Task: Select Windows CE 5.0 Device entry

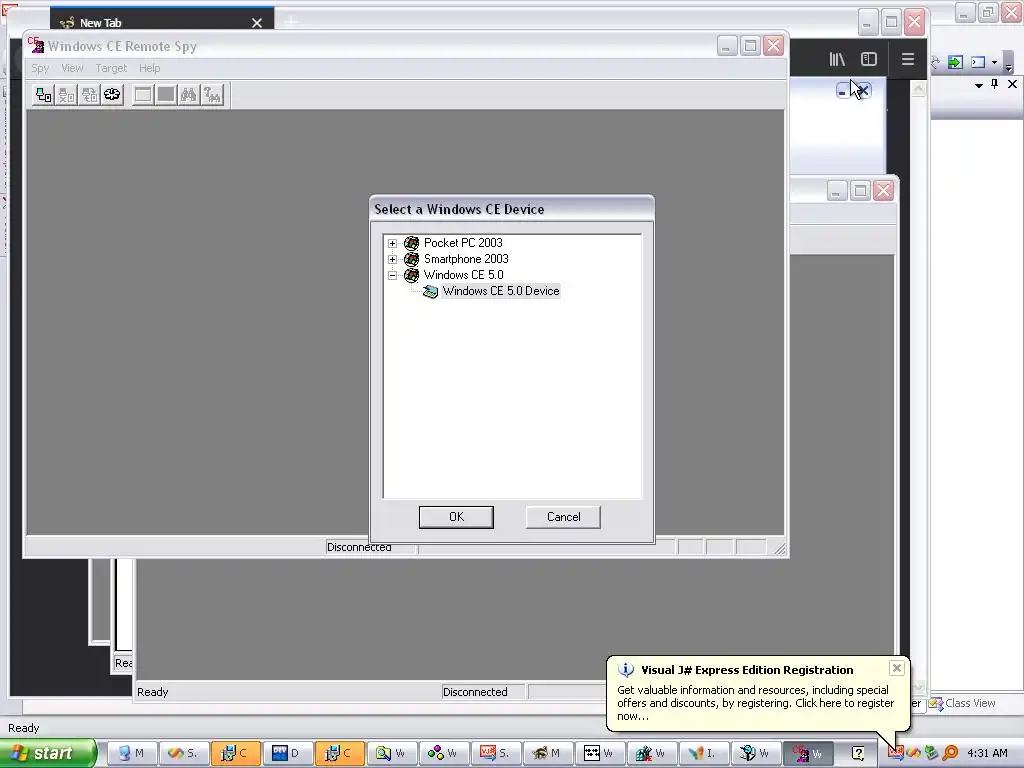Action: pyautogui.click(x=500, y=291)
